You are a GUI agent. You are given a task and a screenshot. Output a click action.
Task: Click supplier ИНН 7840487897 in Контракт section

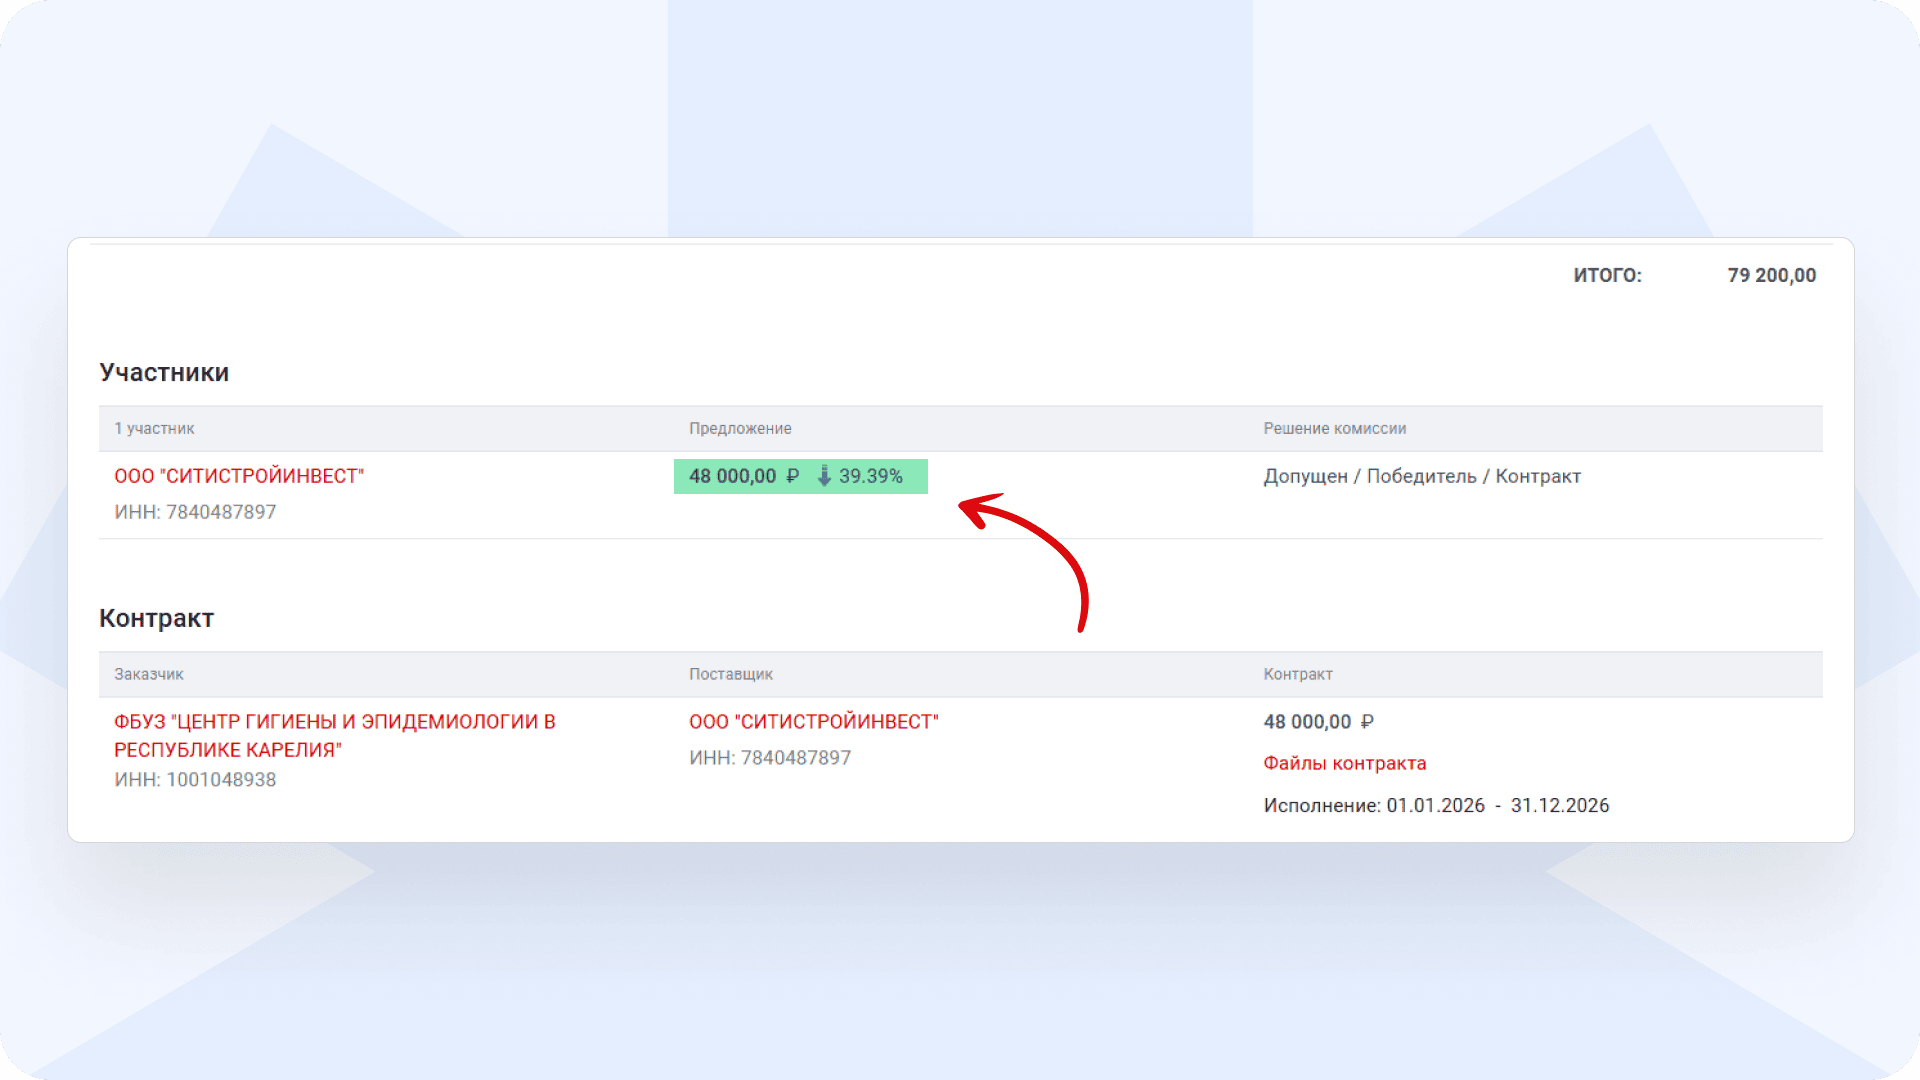(769, 758)
